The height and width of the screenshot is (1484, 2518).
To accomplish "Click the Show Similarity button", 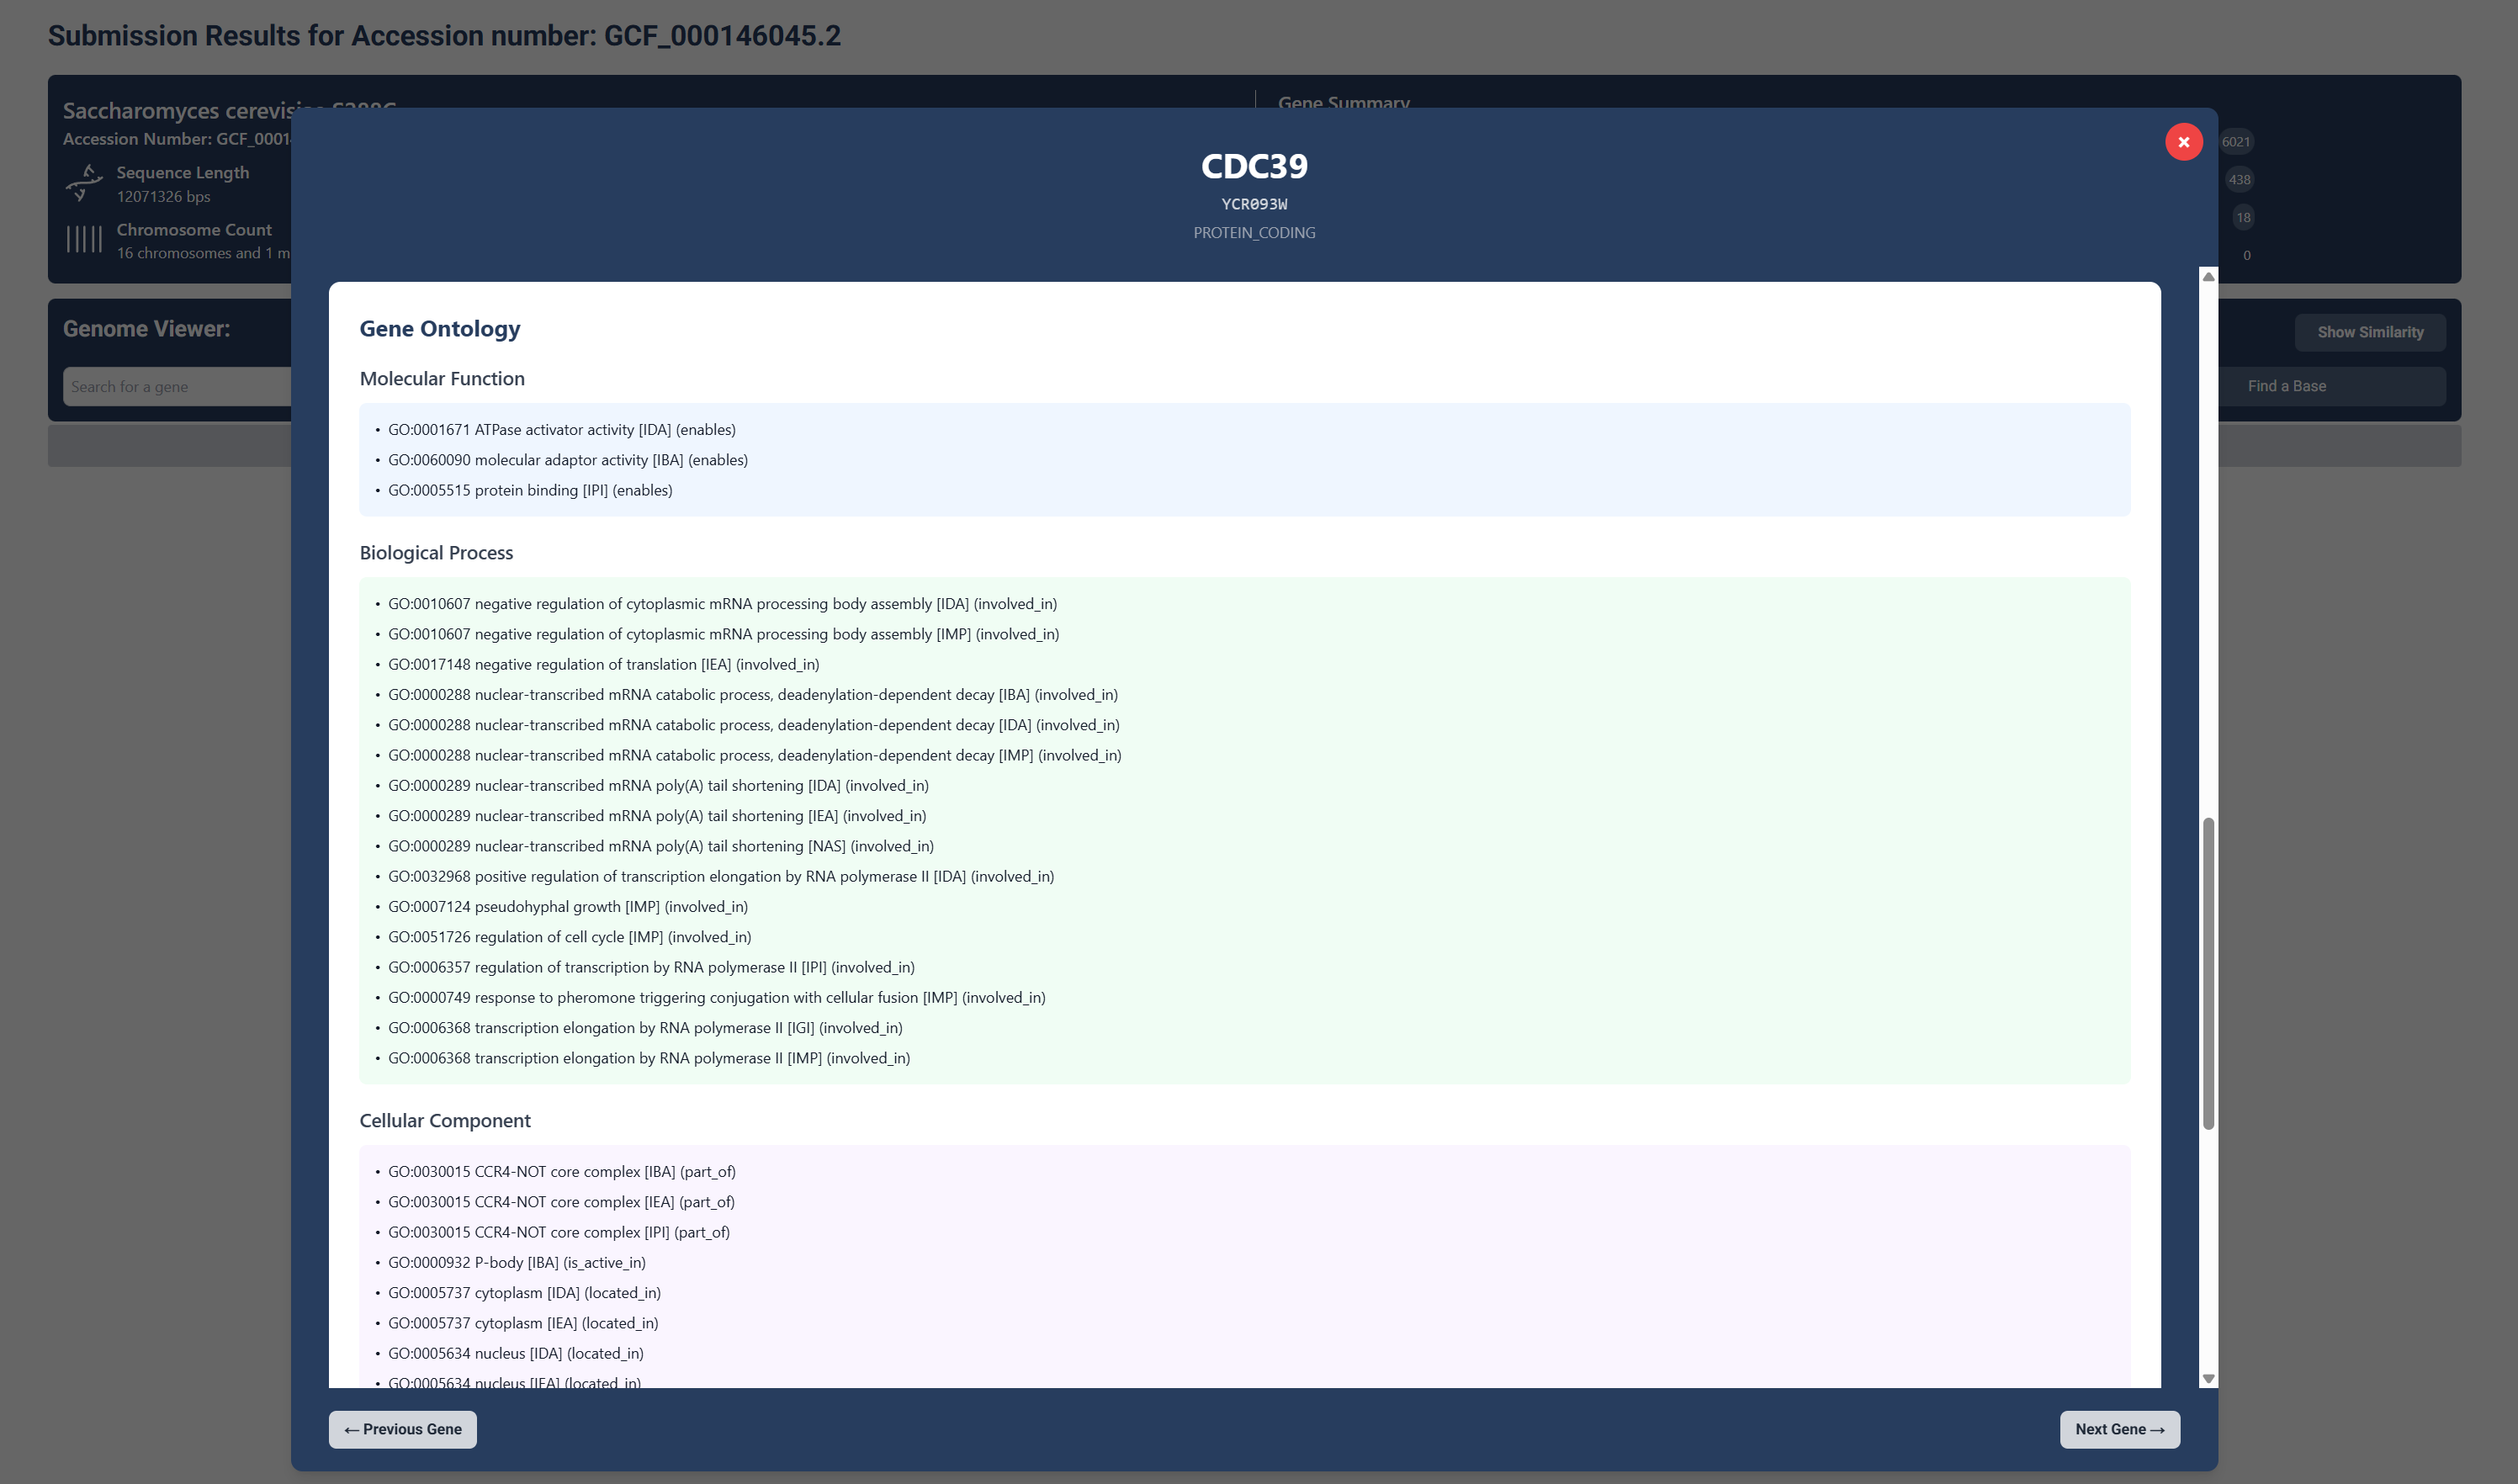I will tap(2370, 332).
